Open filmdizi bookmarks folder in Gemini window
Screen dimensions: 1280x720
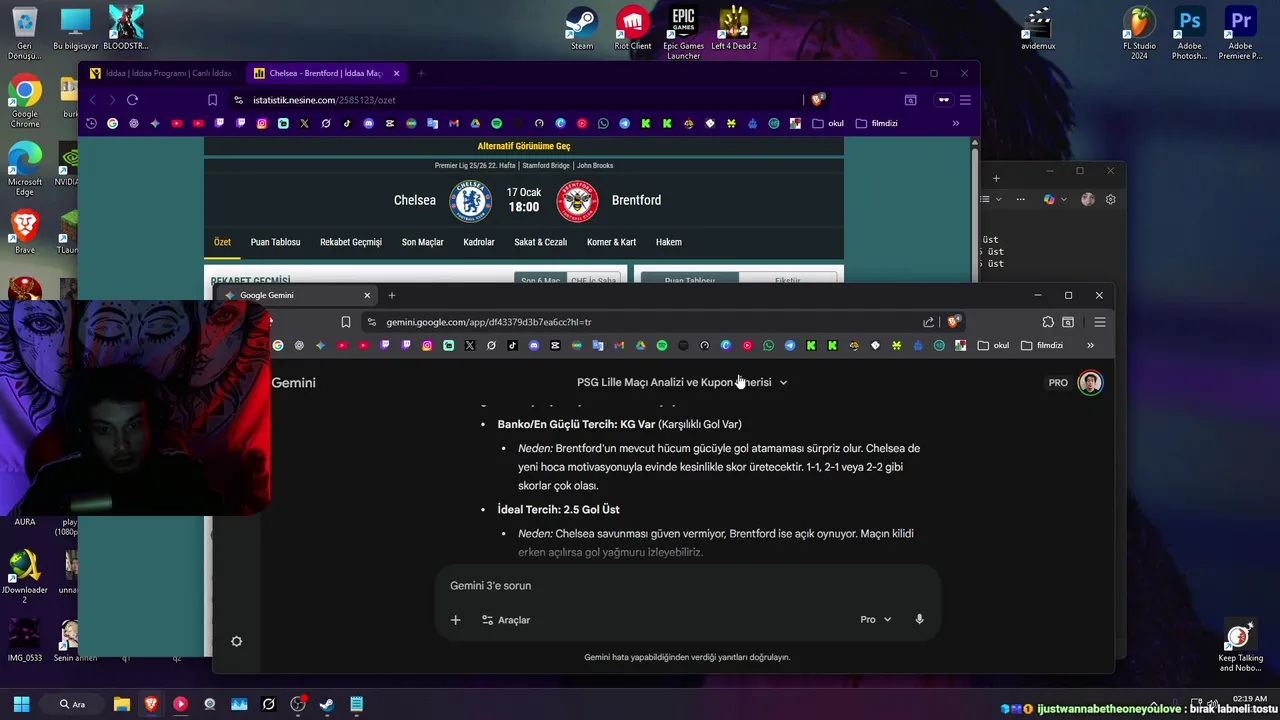[1041, 346]
